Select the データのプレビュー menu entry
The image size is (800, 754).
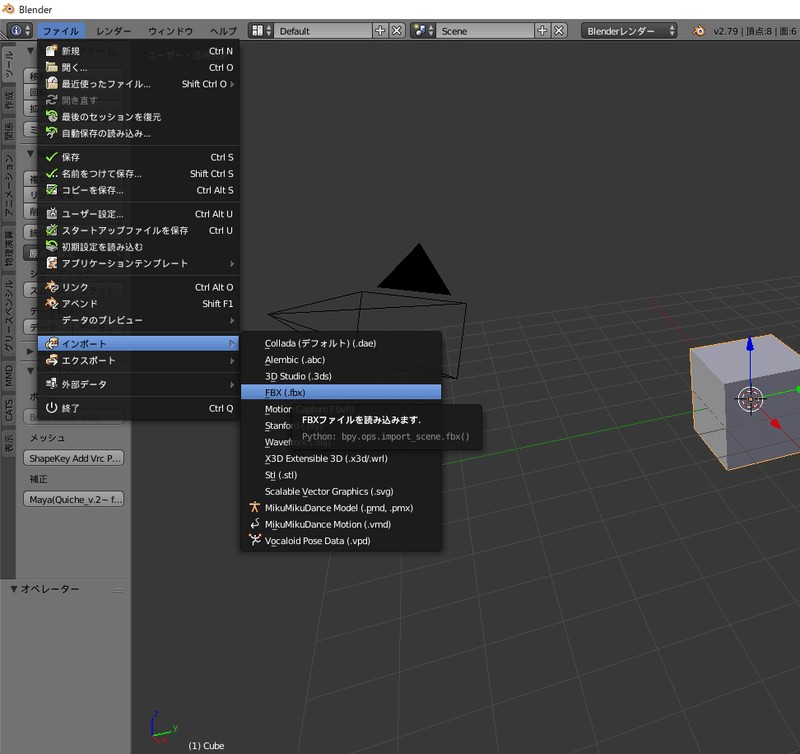[x=138, y=320]
